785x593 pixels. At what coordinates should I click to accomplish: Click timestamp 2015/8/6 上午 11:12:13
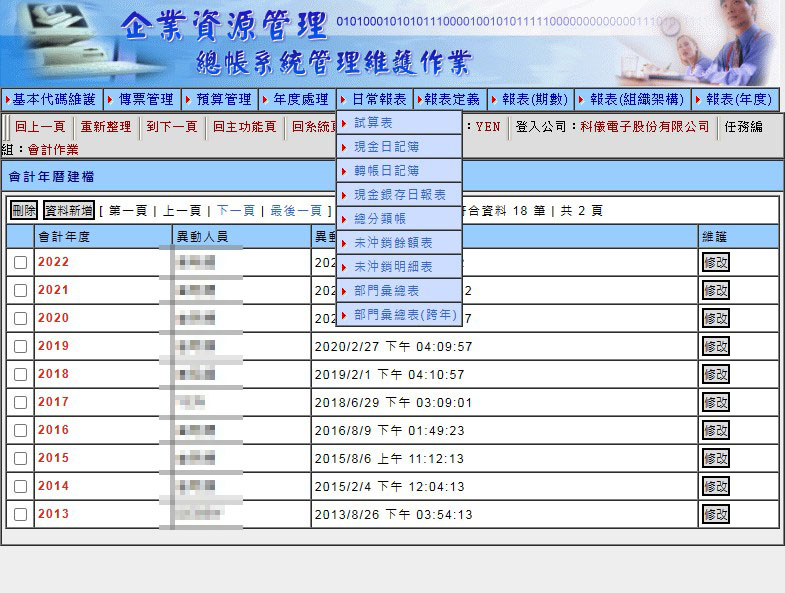coord(389,459)
